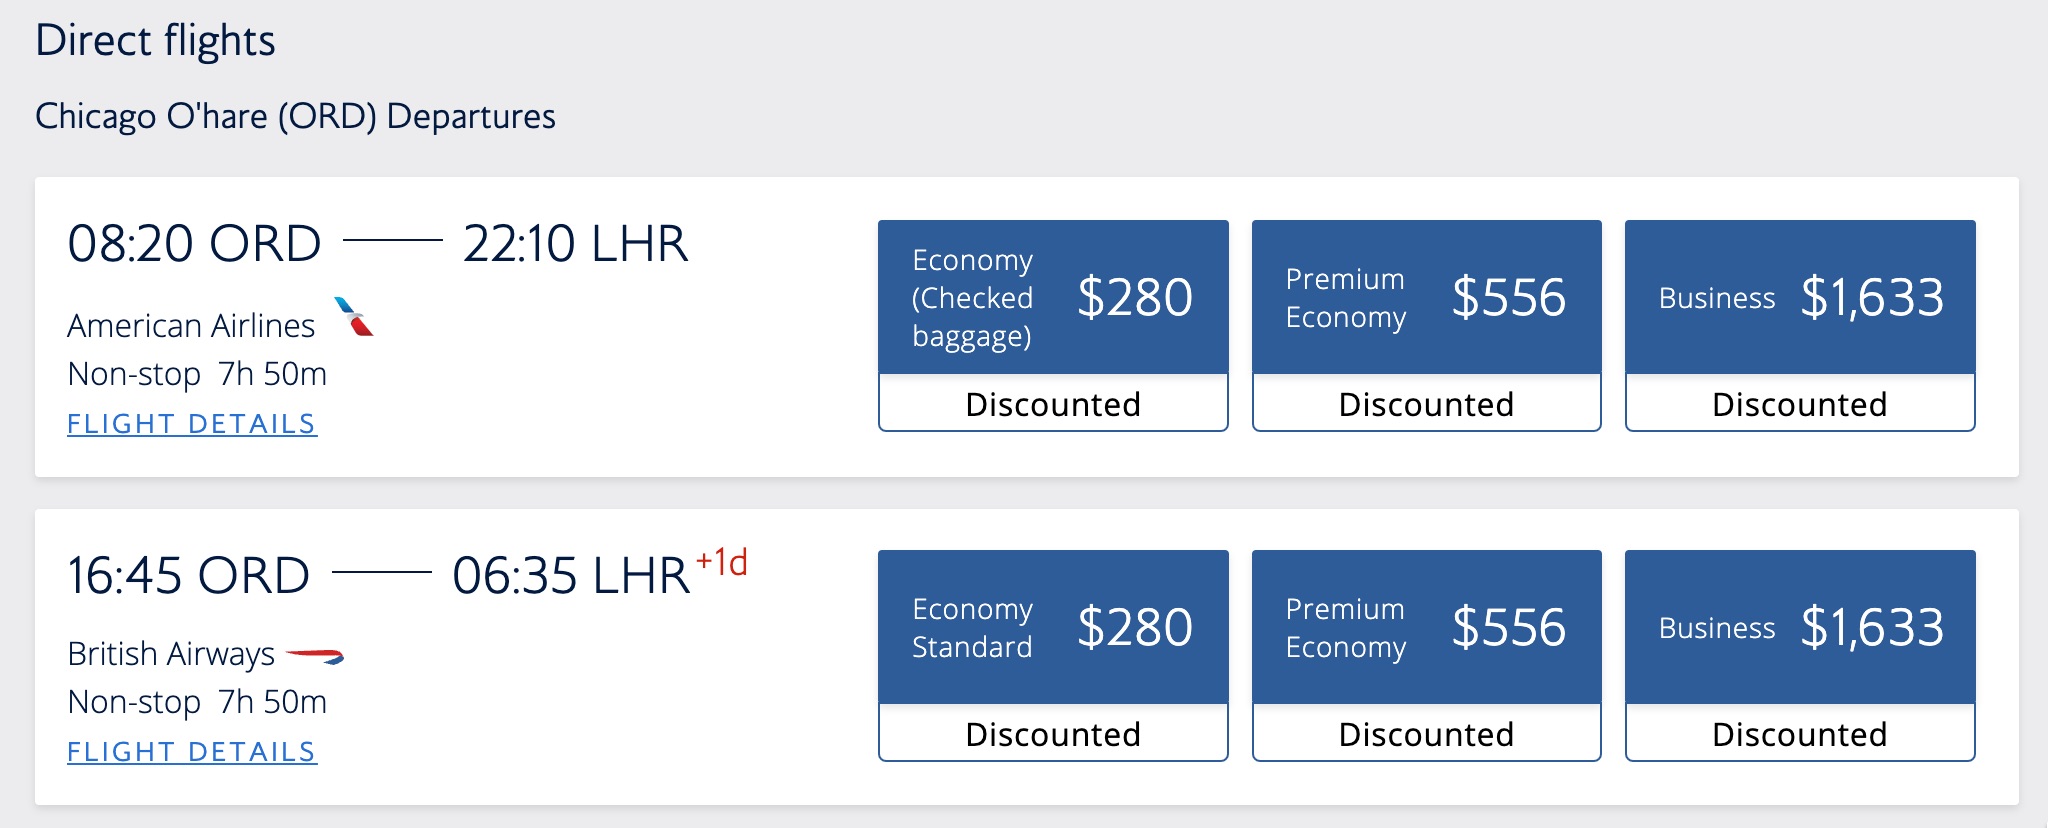The image size is (2048, 828).
Task: Select Premium Economy $556 on the American Airlines flight
Action: [x=1427, y=296]
